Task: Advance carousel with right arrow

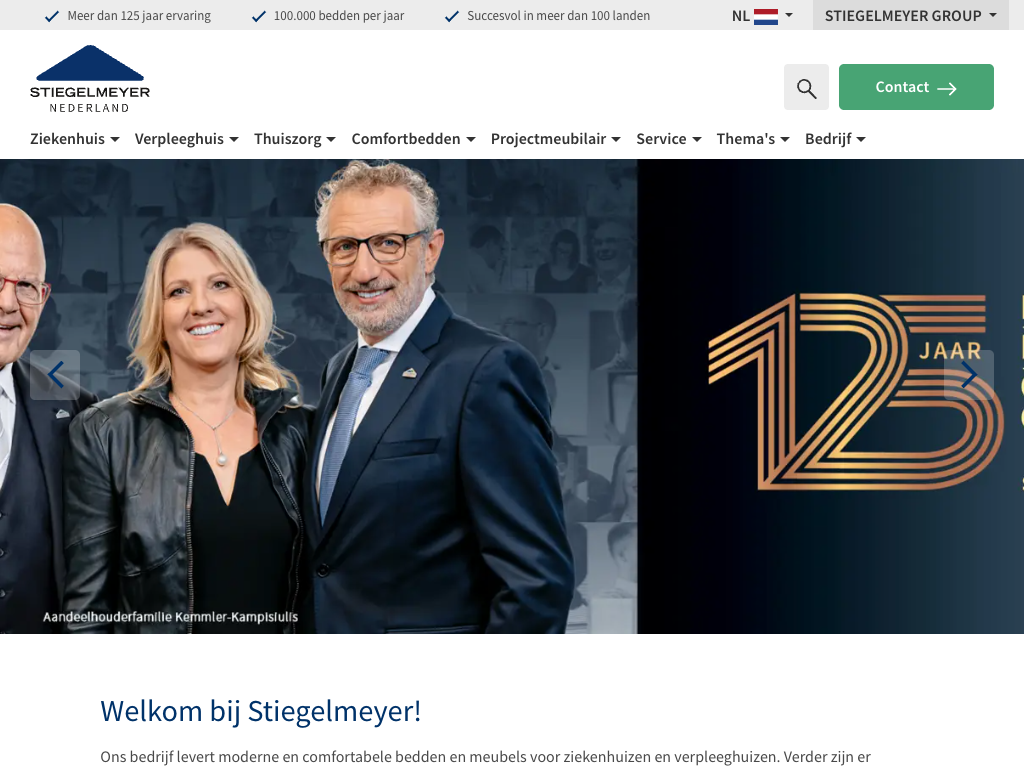Action: (968, 375)
